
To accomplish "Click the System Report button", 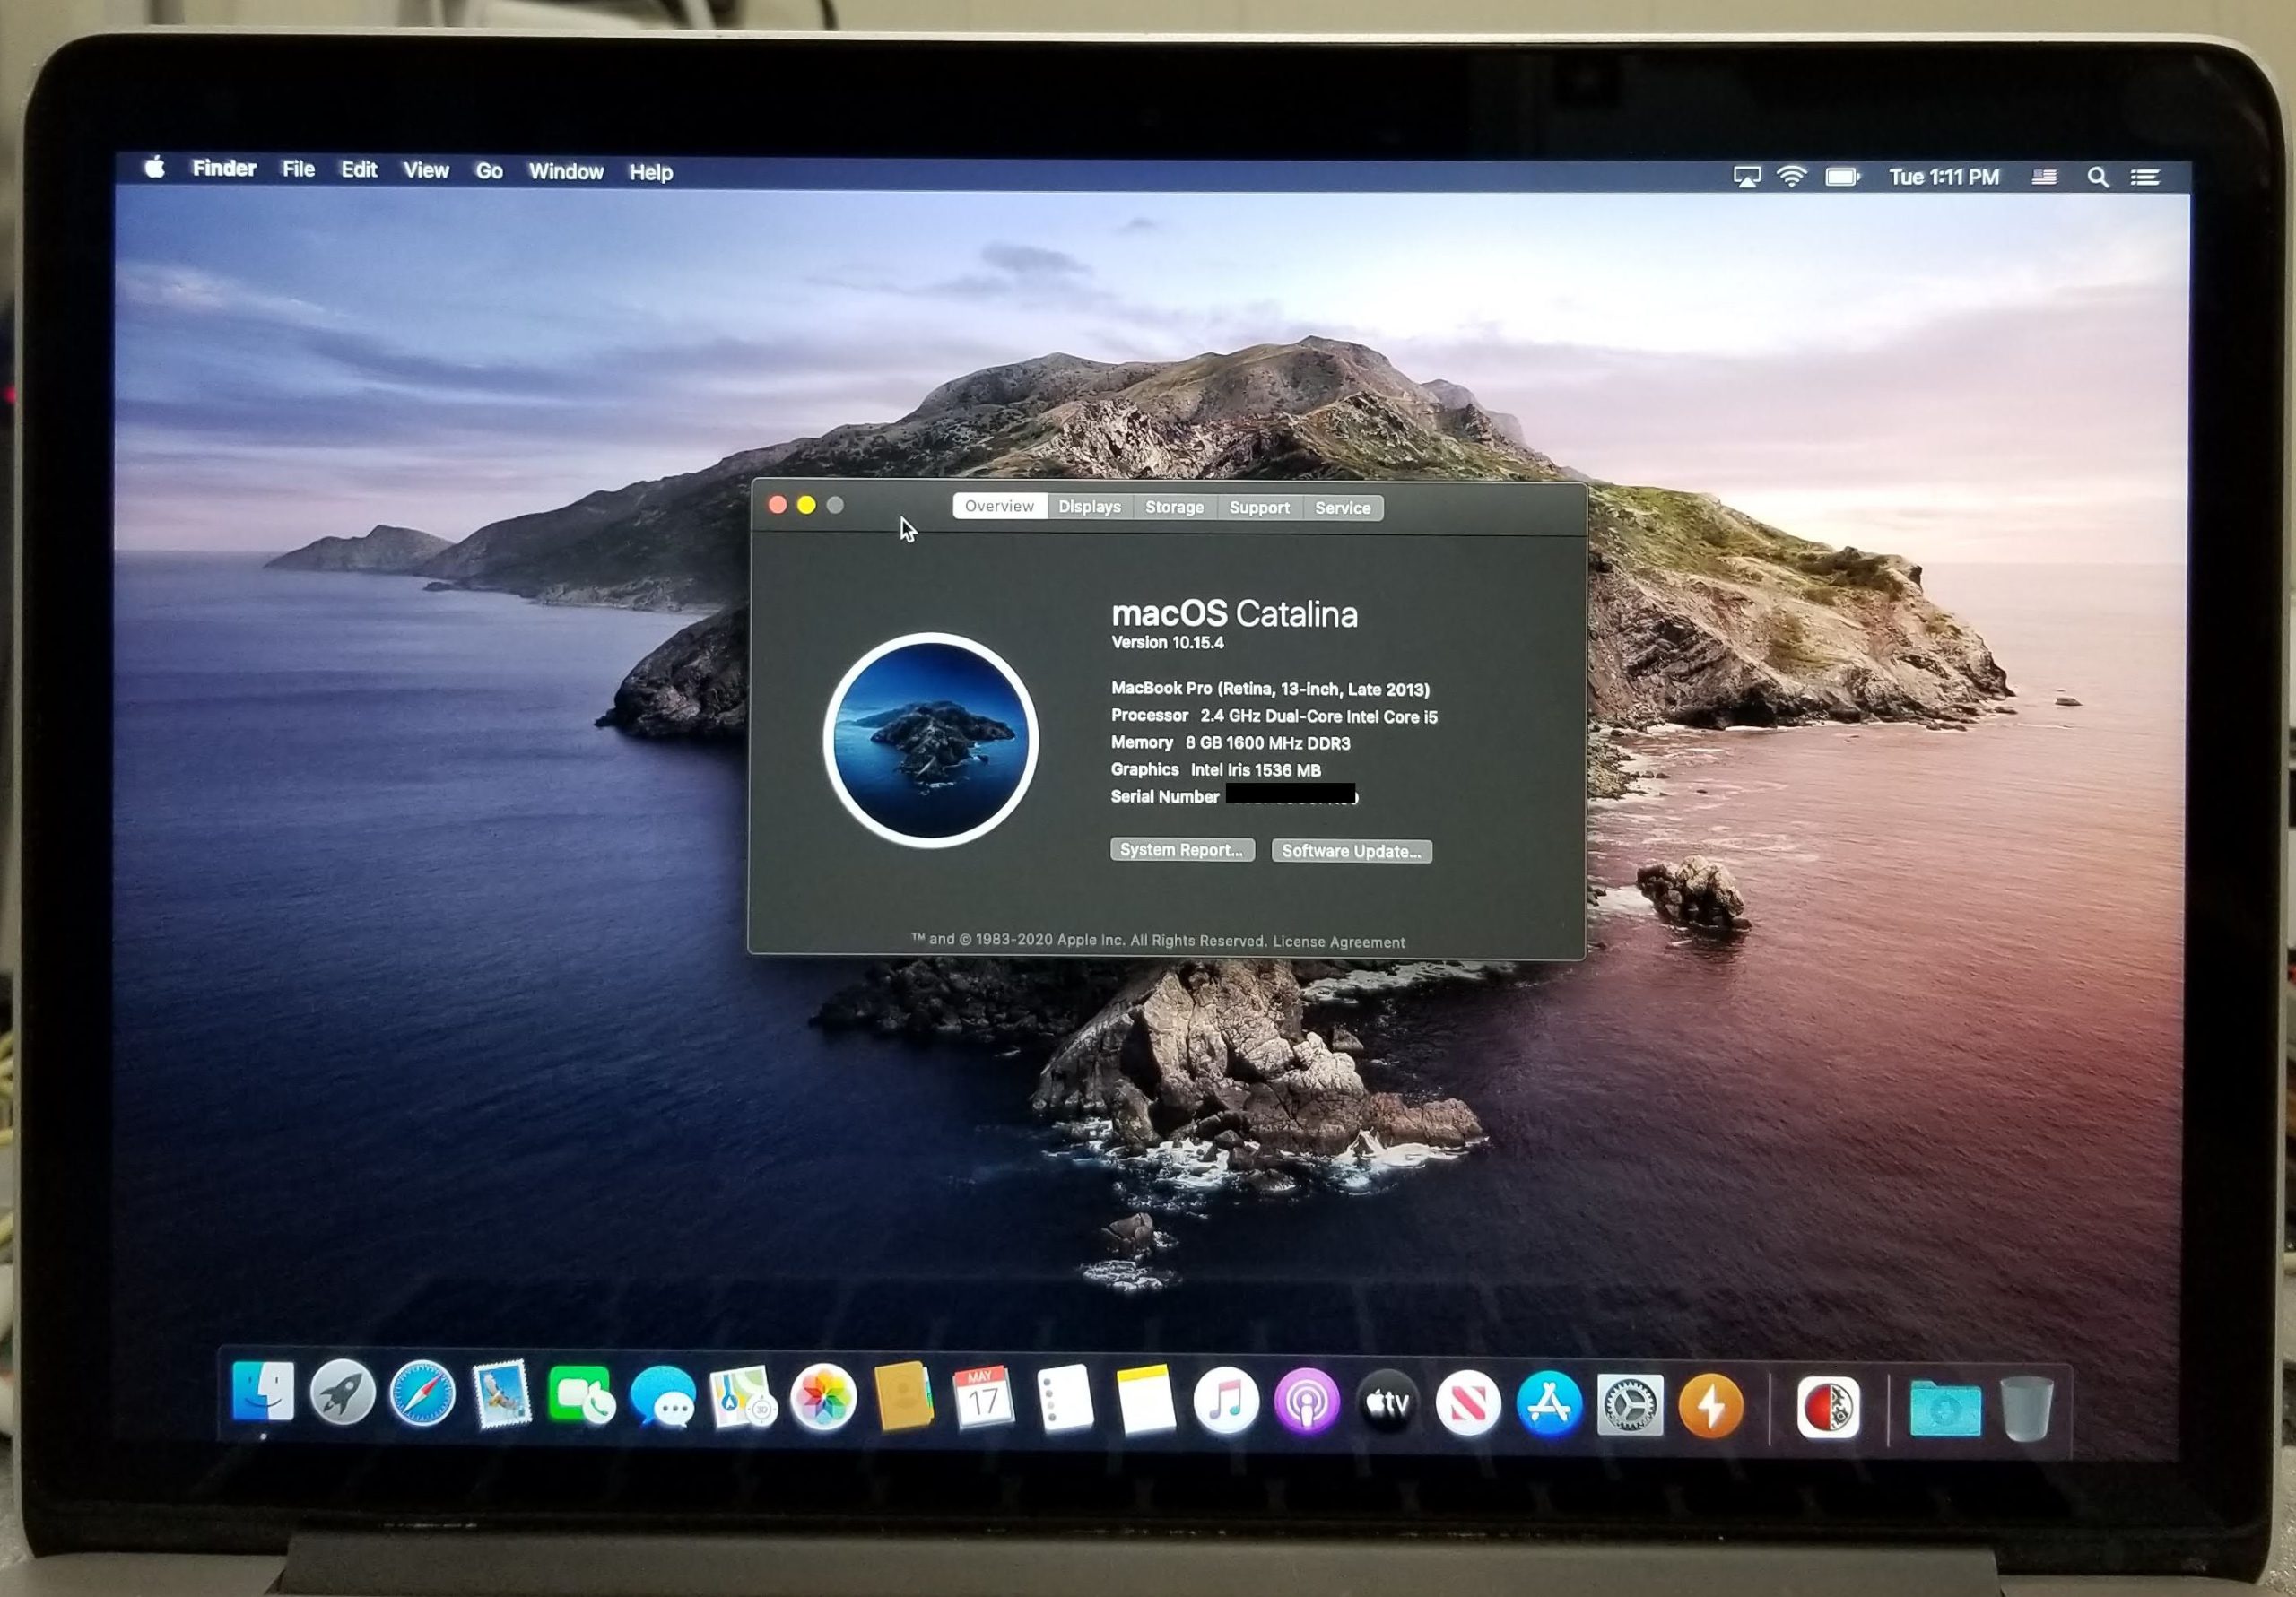I will (1181, 850).
